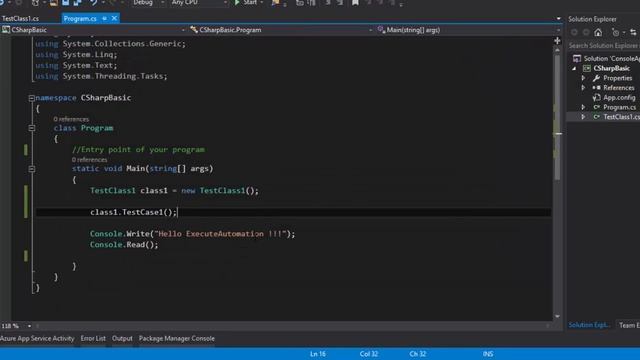Expand the TestClass1.cs tree node
Screen dimensions: 640x360
[583, 117]
